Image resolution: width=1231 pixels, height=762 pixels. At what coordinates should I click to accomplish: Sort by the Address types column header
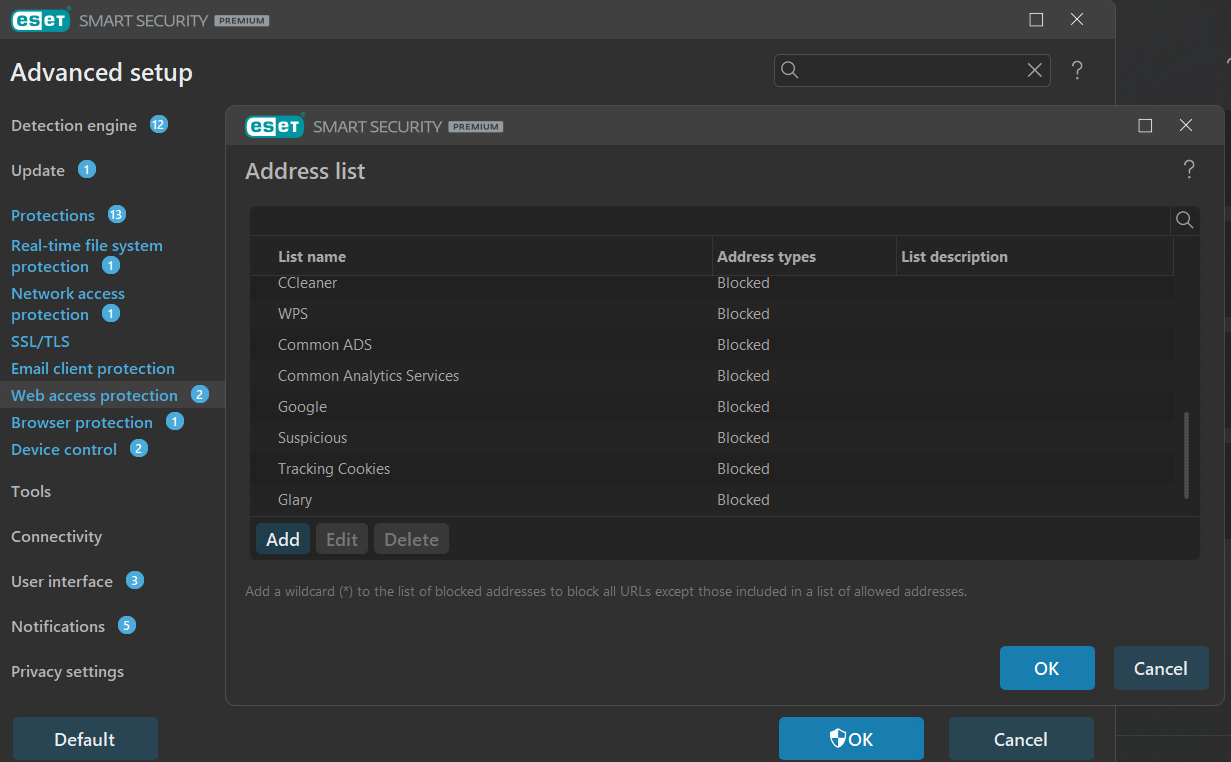767,257
